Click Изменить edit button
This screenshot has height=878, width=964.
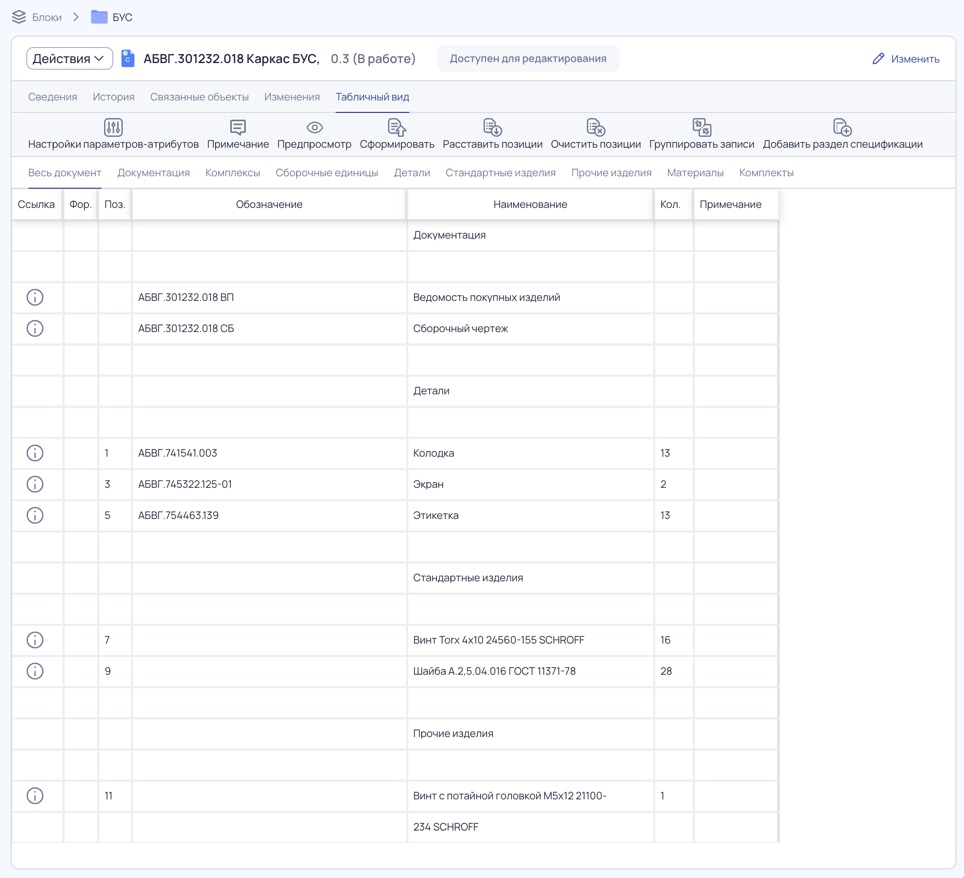(906, 59)
